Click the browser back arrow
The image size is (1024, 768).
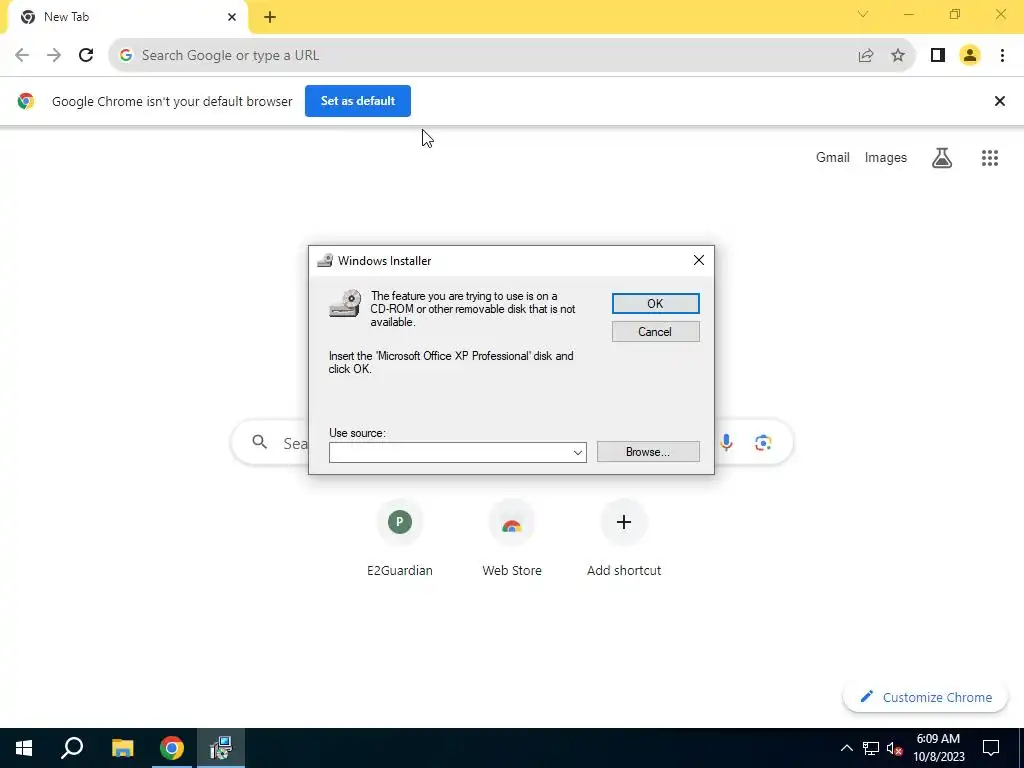pyautogui.click(x=22, y=56)
